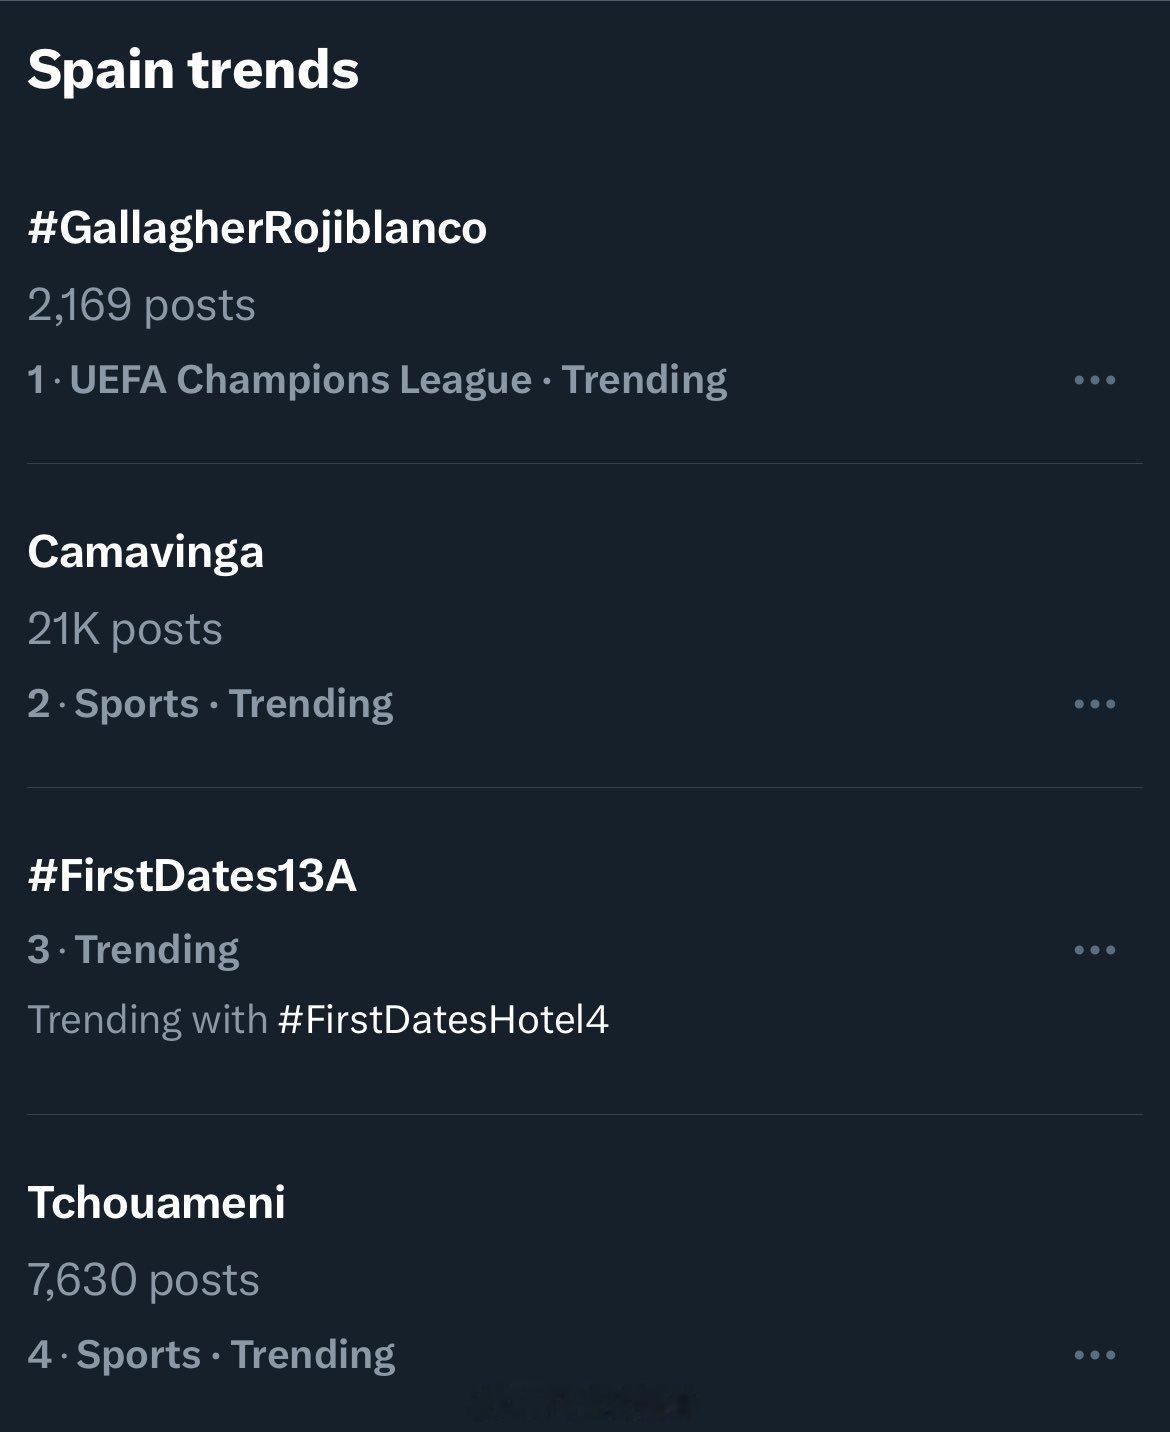Click the word Trending in the first trend's label

click(x=644, y=380)
